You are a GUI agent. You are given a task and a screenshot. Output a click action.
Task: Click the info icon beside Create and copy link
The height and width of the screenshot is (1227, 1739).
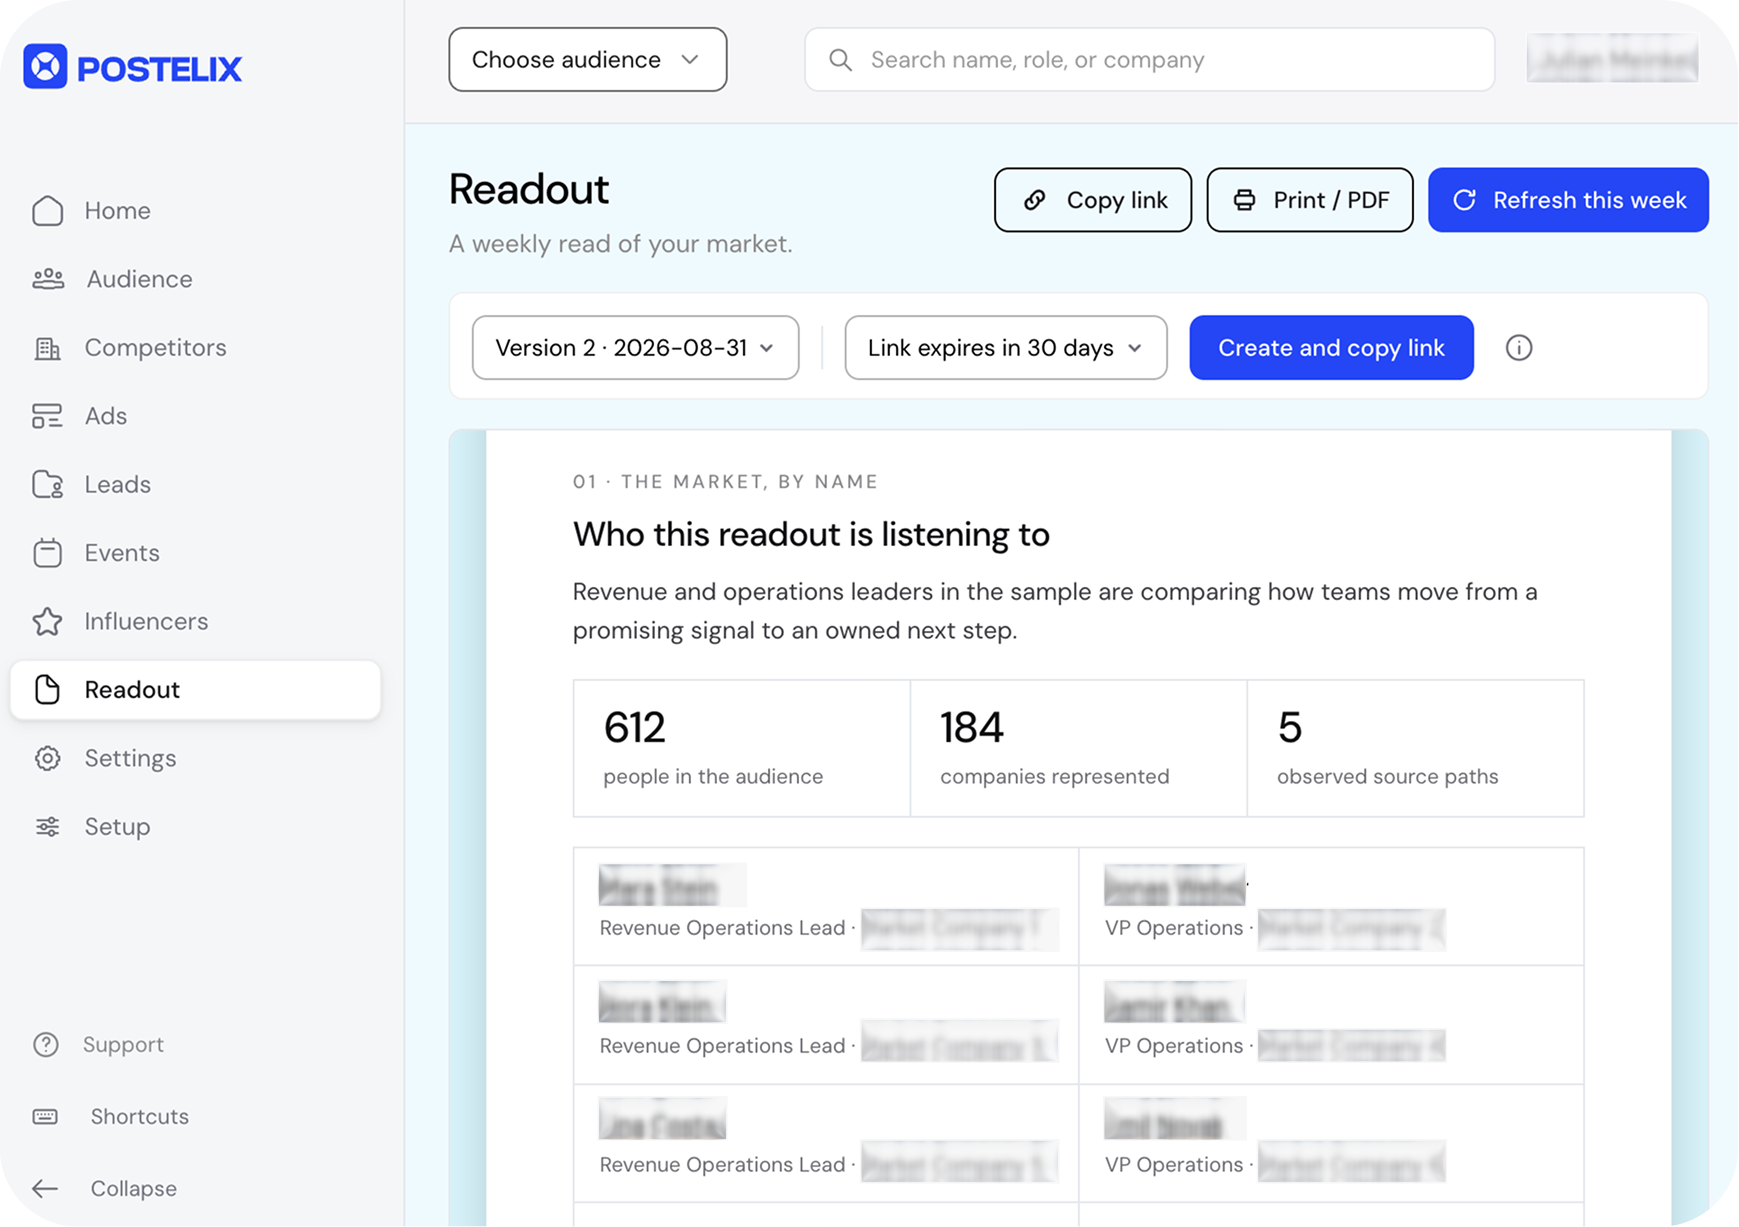[x=1519, y=348]
